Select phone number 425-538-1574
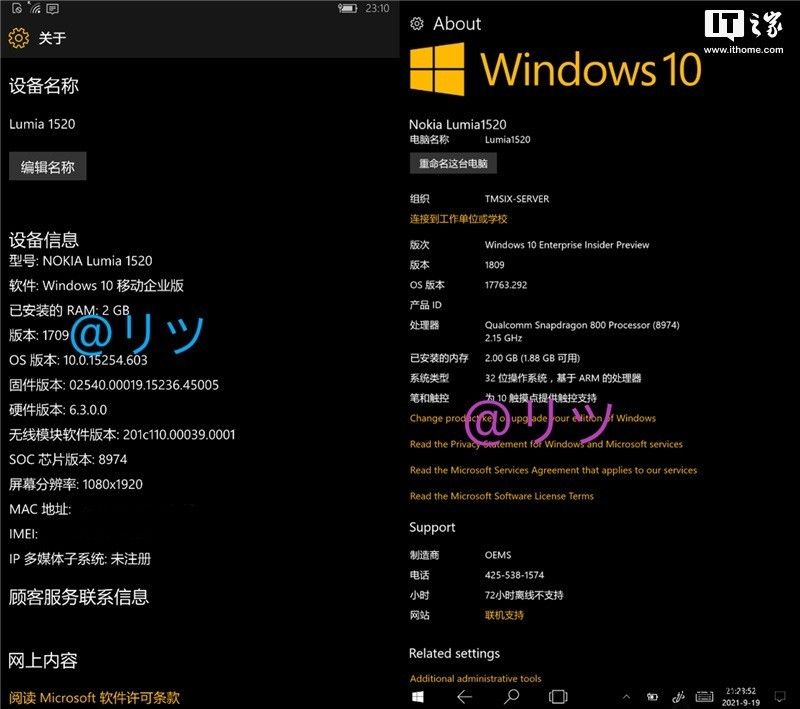This screenshot has height=709, width=800. 514,575
